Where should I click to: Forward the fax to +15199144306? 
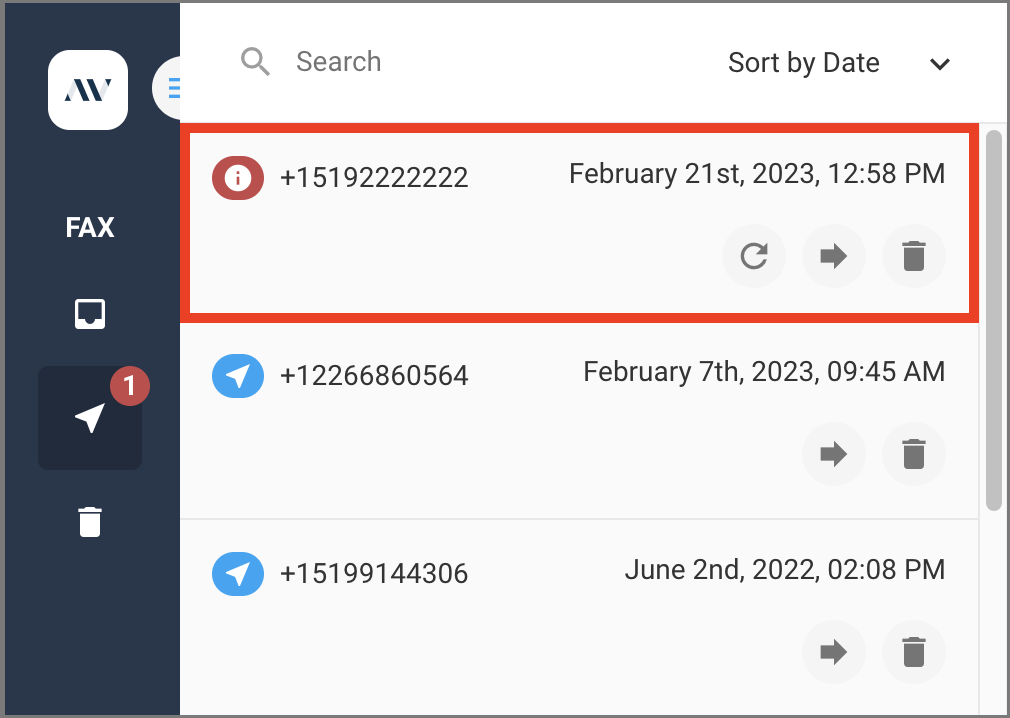[x=834, y=652]
